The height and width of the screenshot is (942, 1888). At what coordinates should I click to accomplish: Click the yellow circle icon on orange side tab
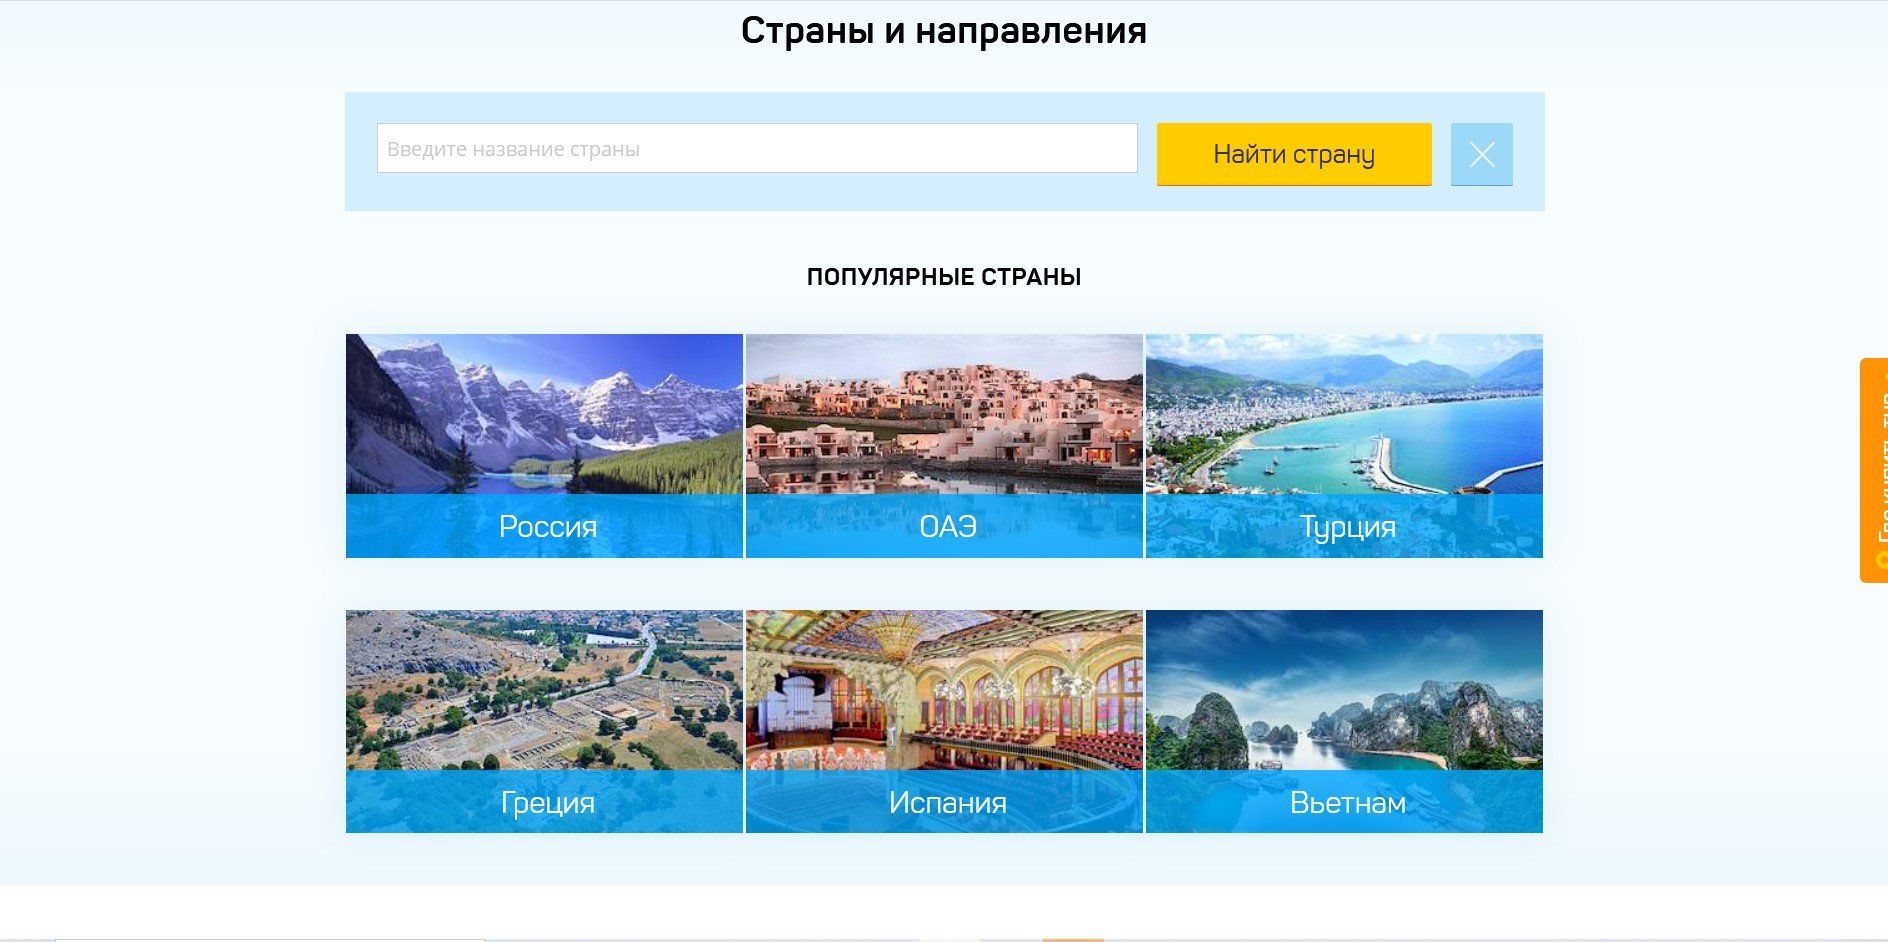1881,561
